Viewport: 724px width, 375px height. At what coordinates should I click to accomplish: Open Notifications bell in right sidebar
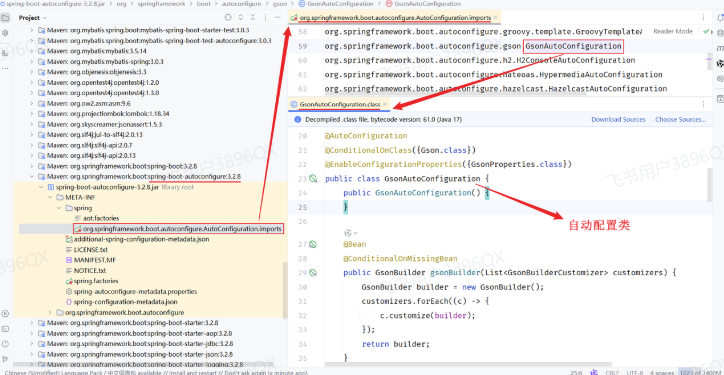(x=719, y=18)
